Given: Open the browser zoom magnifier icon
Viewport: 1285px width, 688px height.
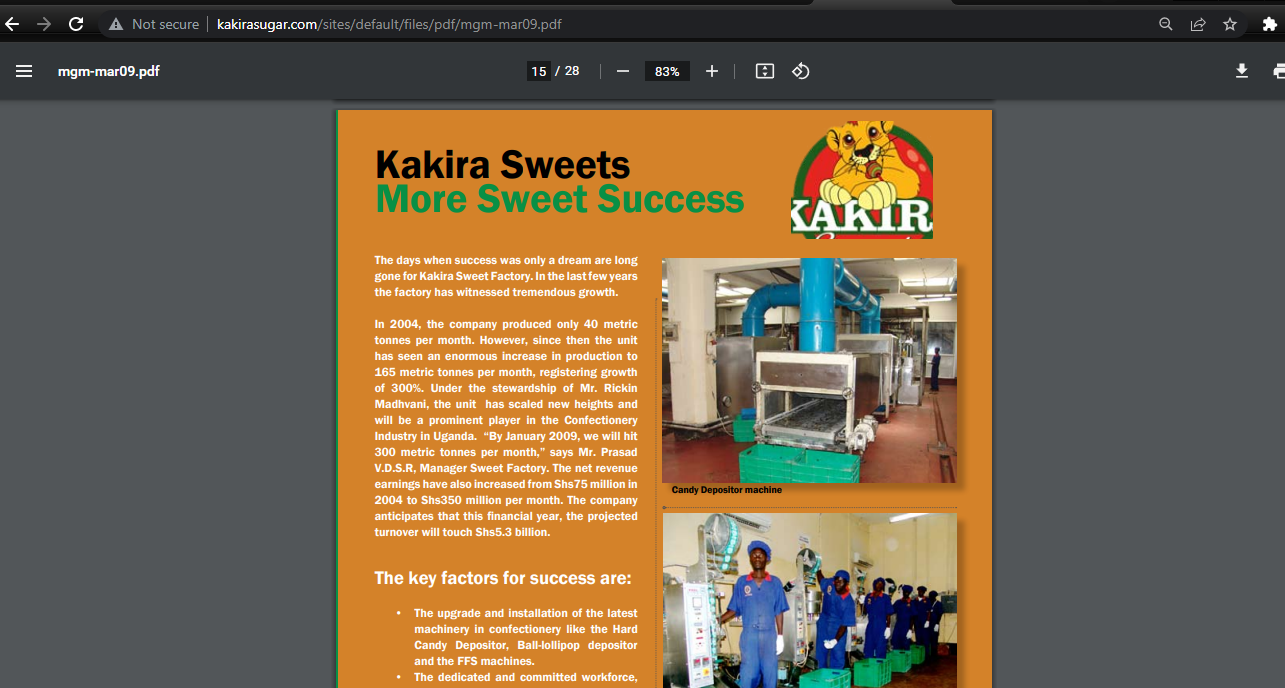Looking at the screenshot, I should pyautogui.click(x=1165, y=24).
